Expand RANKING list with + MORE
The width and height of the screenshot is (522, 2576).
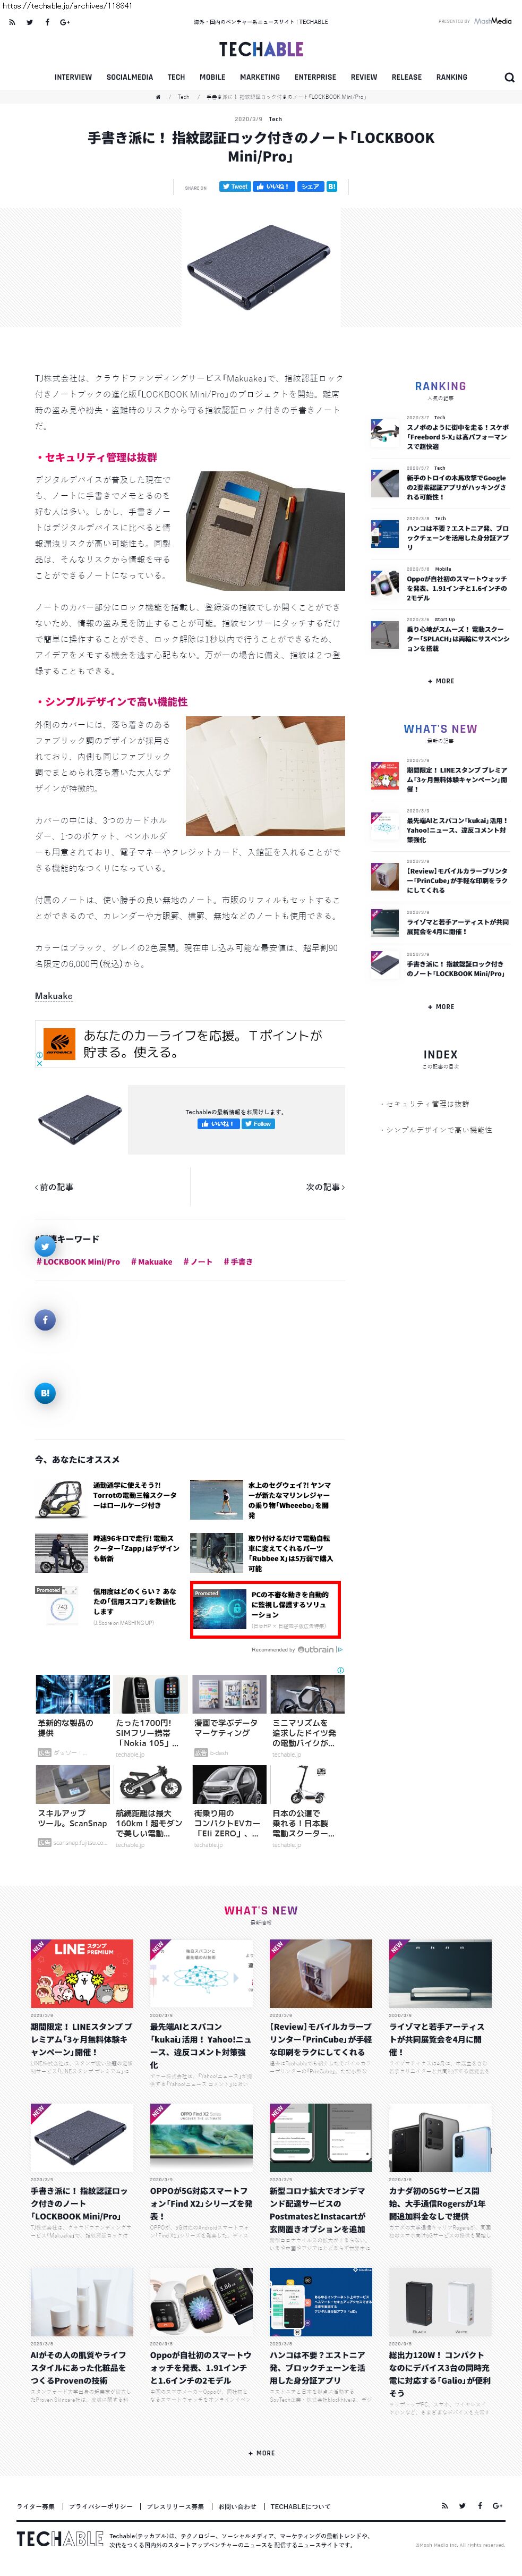coord(440,681)
